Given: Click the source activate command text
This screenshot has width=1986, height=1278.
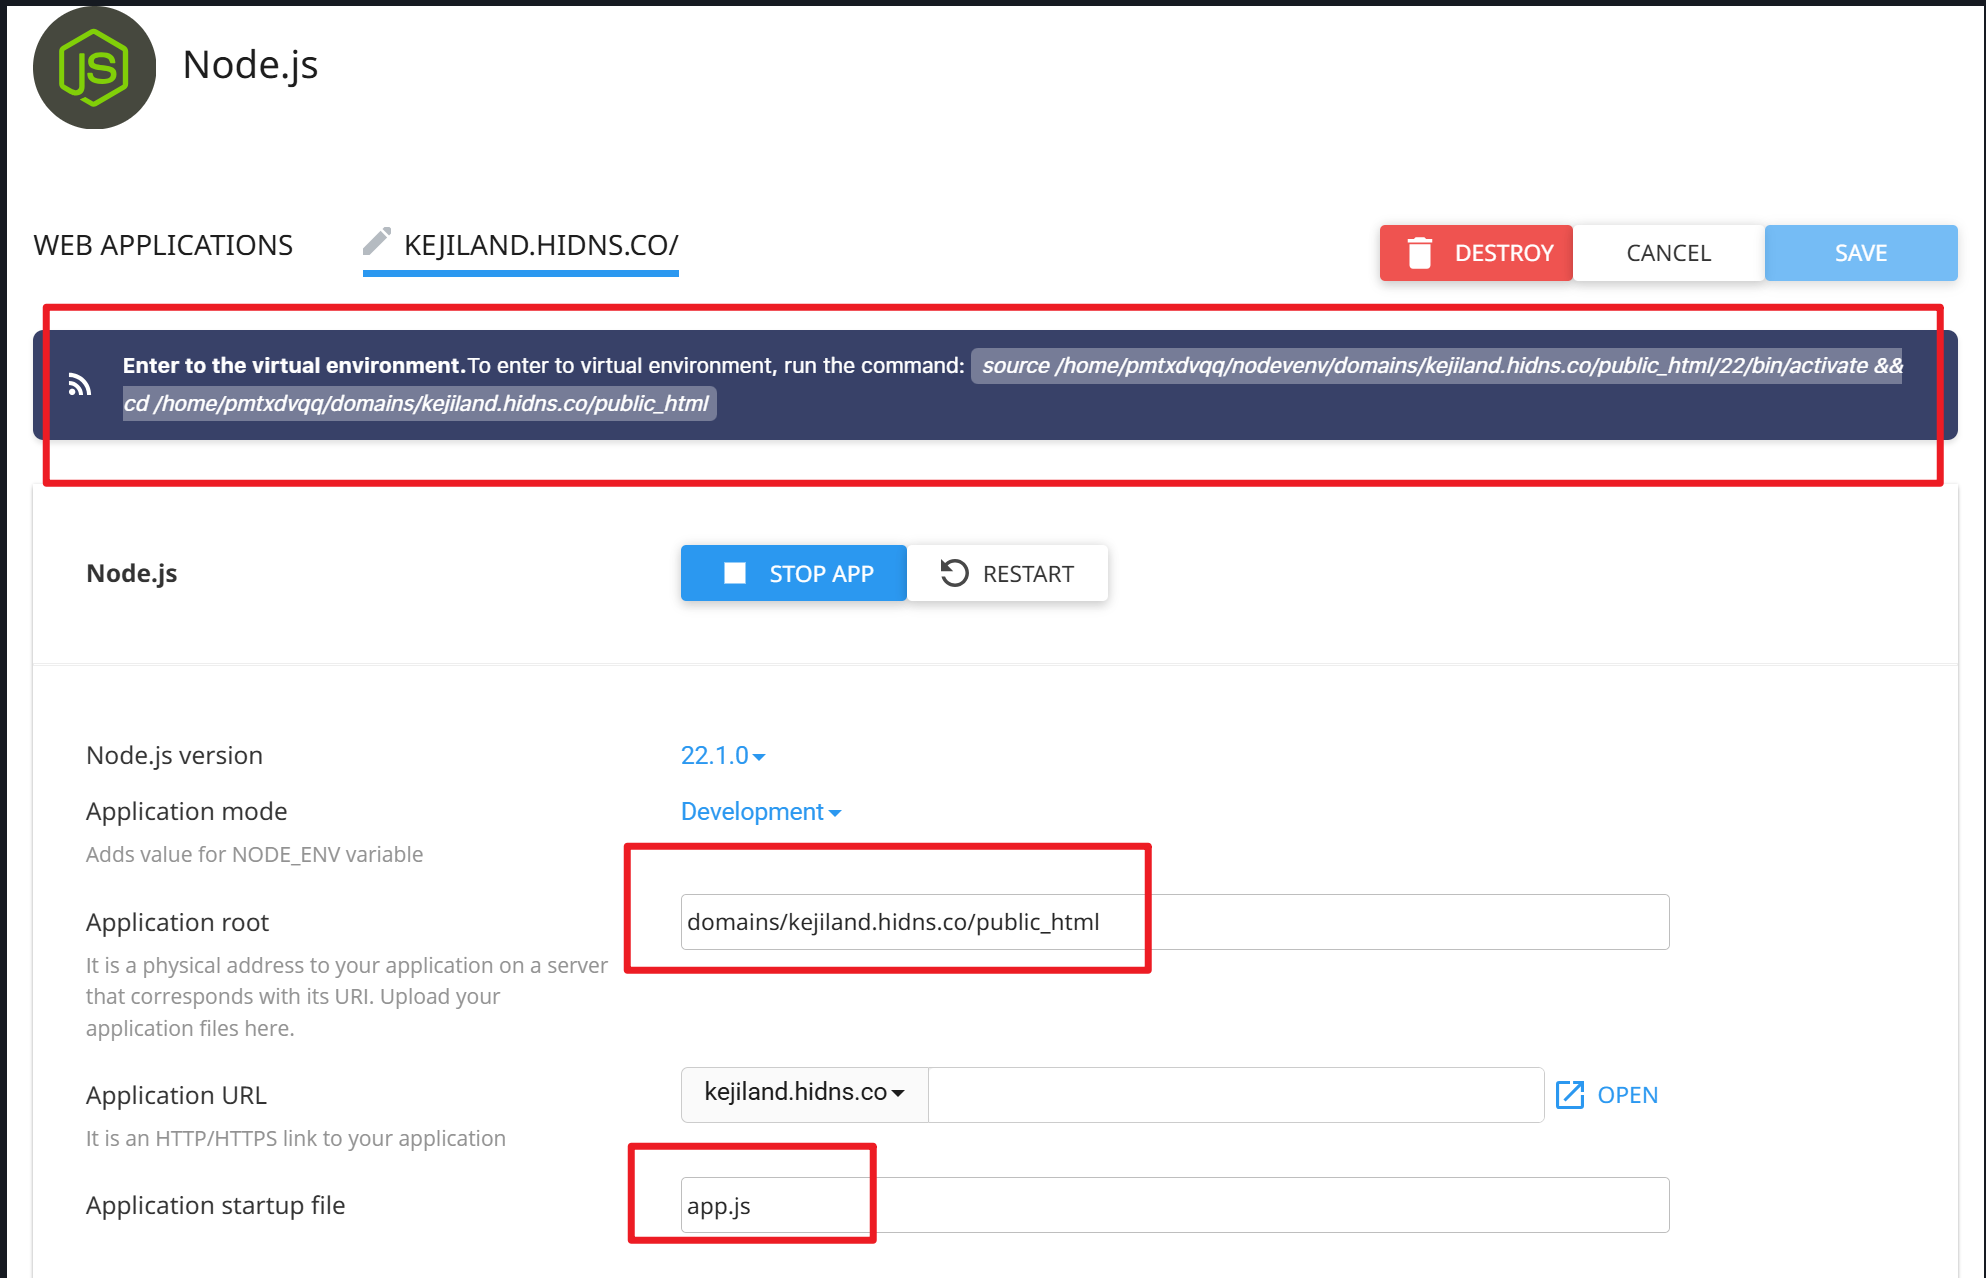Looking at the screenshot, I should [1012, 384].
